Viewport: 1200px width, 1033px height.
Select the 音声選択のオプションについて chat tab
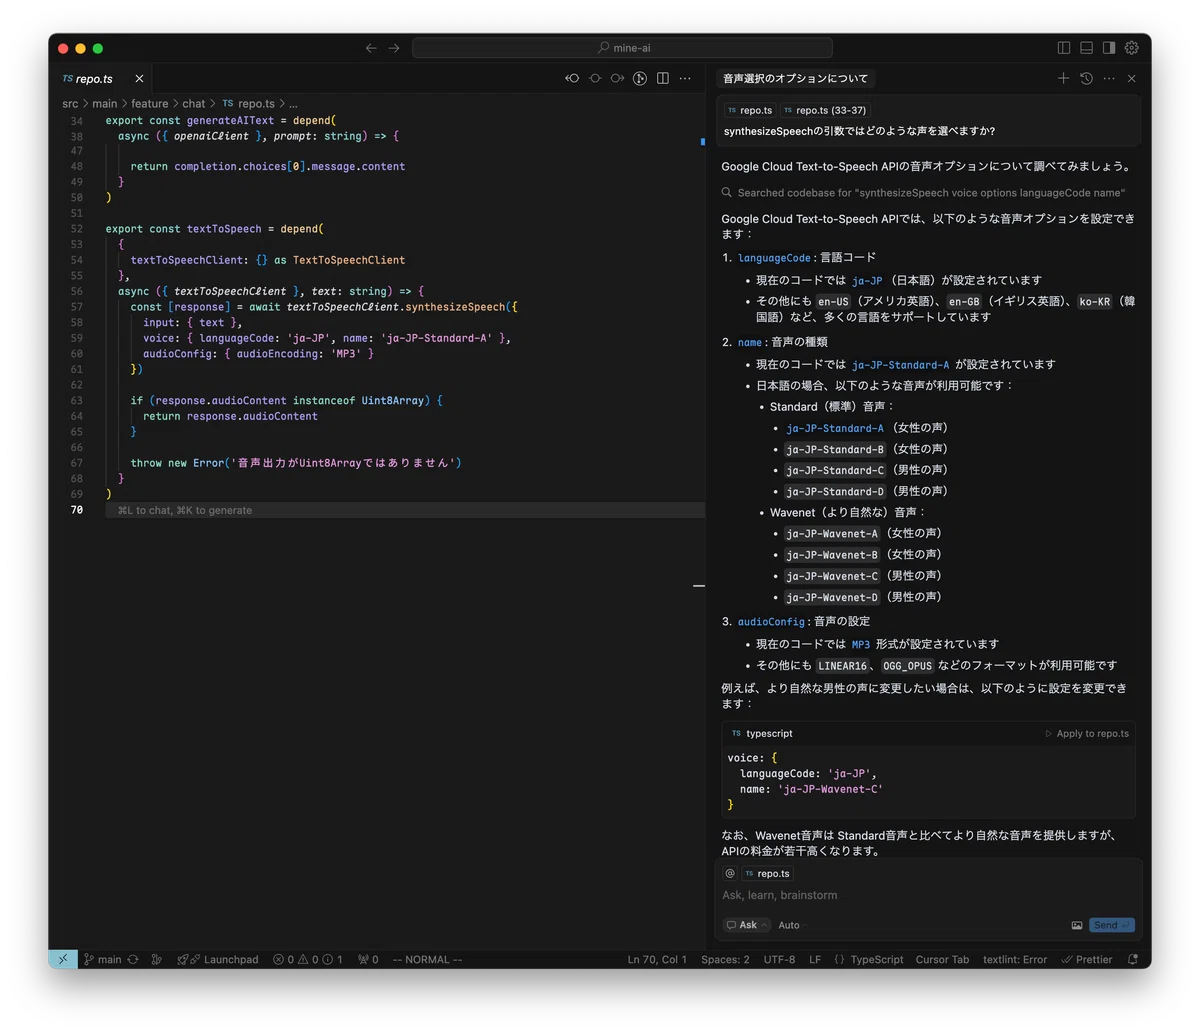pos(796,78)
